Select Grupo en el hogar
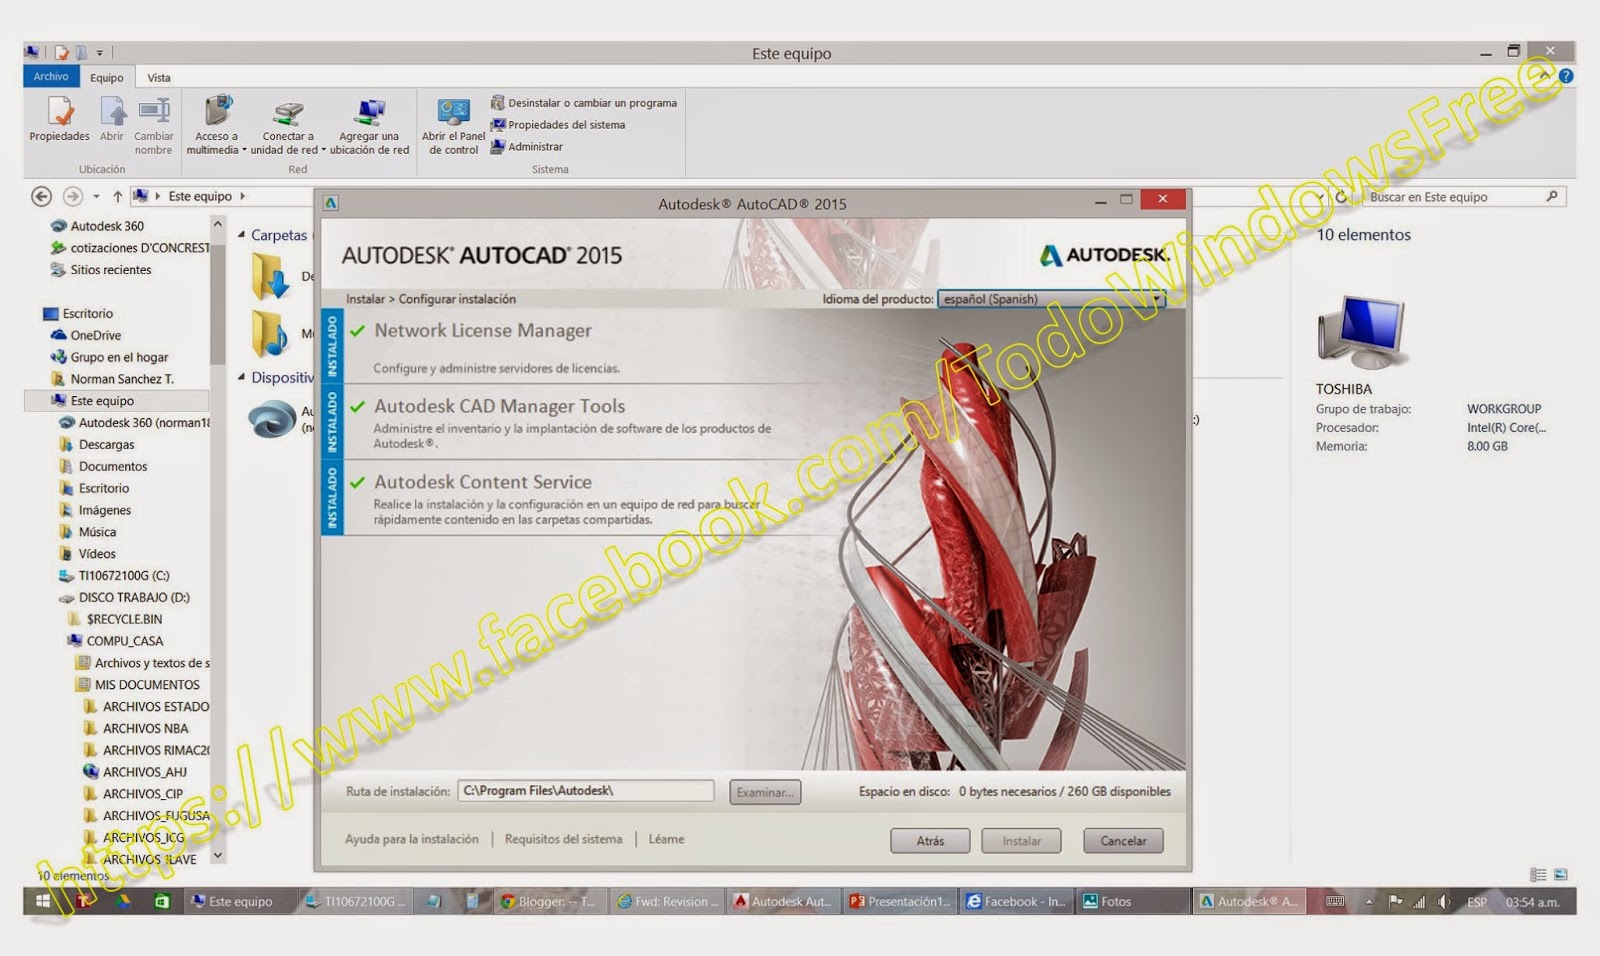1600x956 pixels. click(x=109, y=357)
